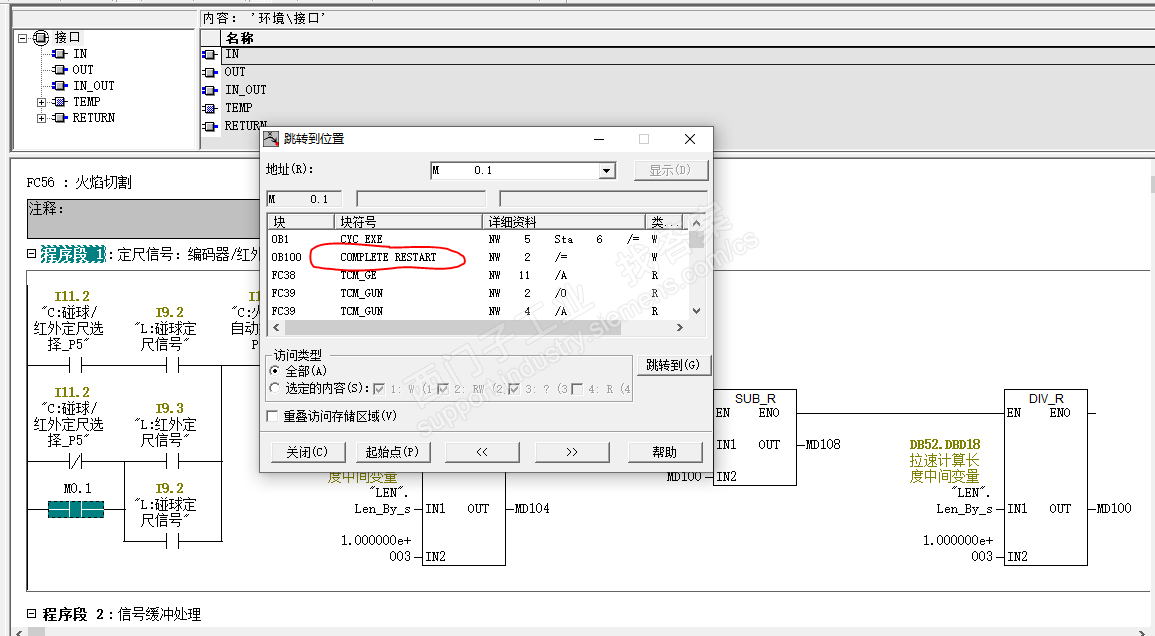1155x636 pixels.
Task: Click the IN_OUT interface icon in tree
Action: [60, 86]
